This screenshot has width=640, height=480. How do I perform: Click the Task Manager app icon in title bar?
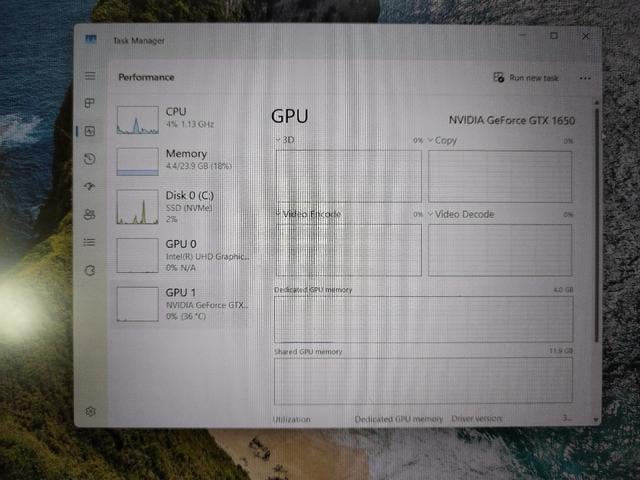91,39
